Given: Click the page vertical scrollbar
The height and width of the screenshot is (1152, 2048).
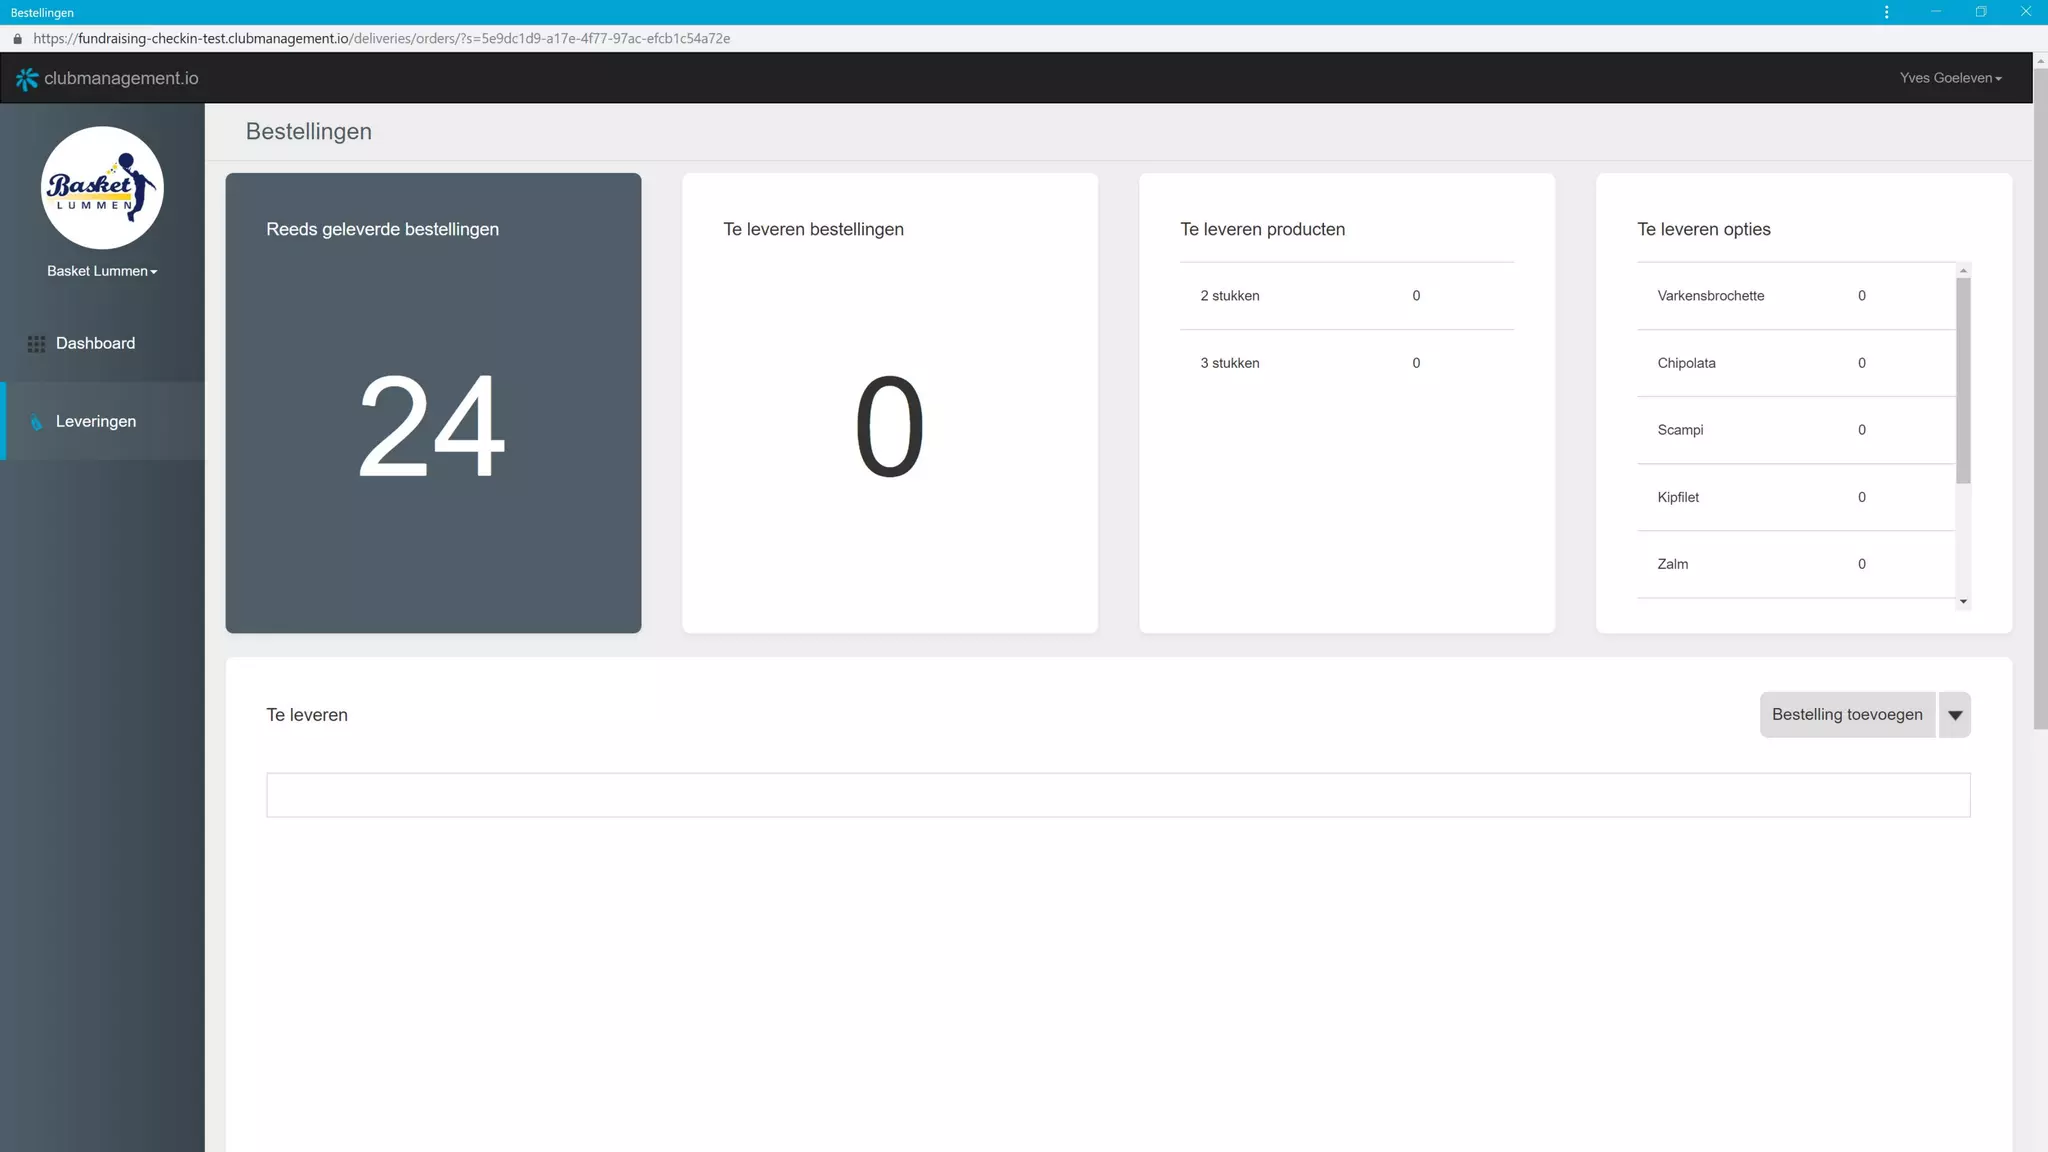Looking at the screenshot, I should click(x=2040, y=400).
